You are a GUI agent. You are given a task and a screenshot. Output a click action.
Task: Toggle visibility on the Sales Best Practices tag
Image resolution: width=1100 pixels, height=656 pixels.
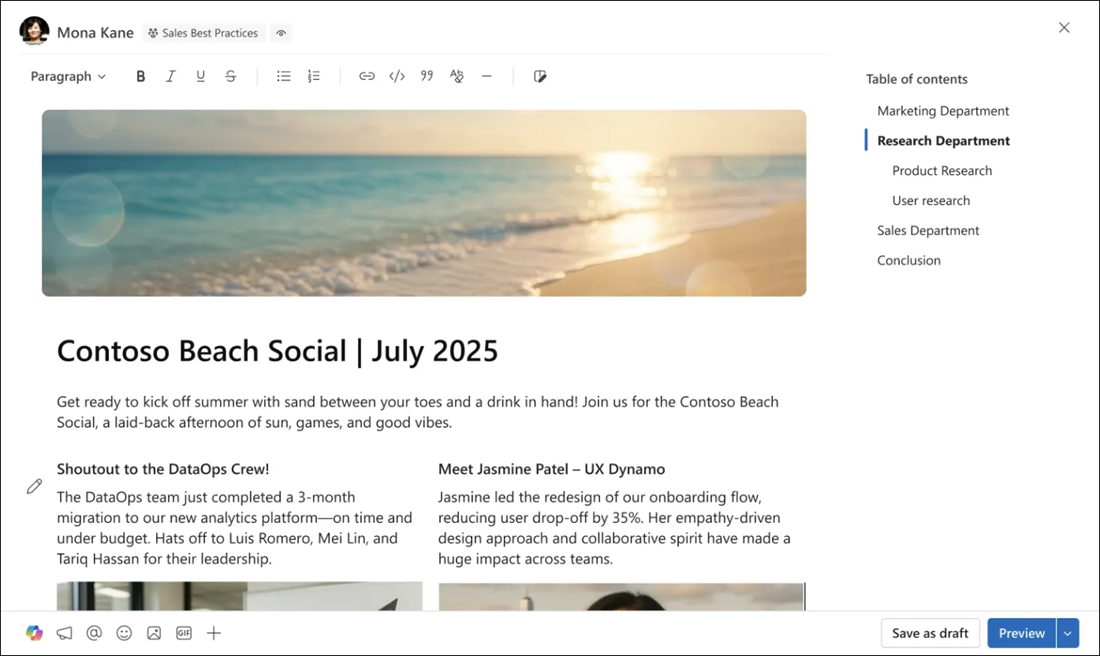point(281,32)
